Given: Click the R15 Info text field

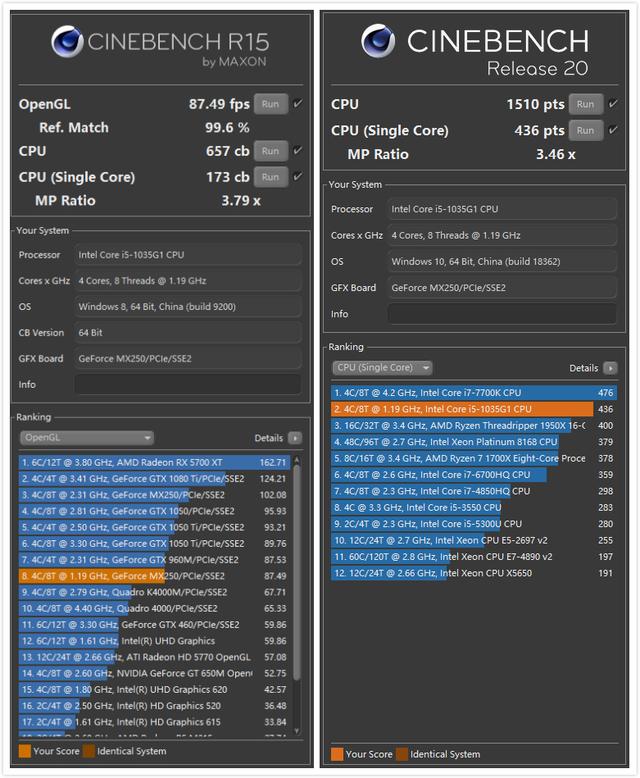Looking at the screenshot, I should click(188, 385).
